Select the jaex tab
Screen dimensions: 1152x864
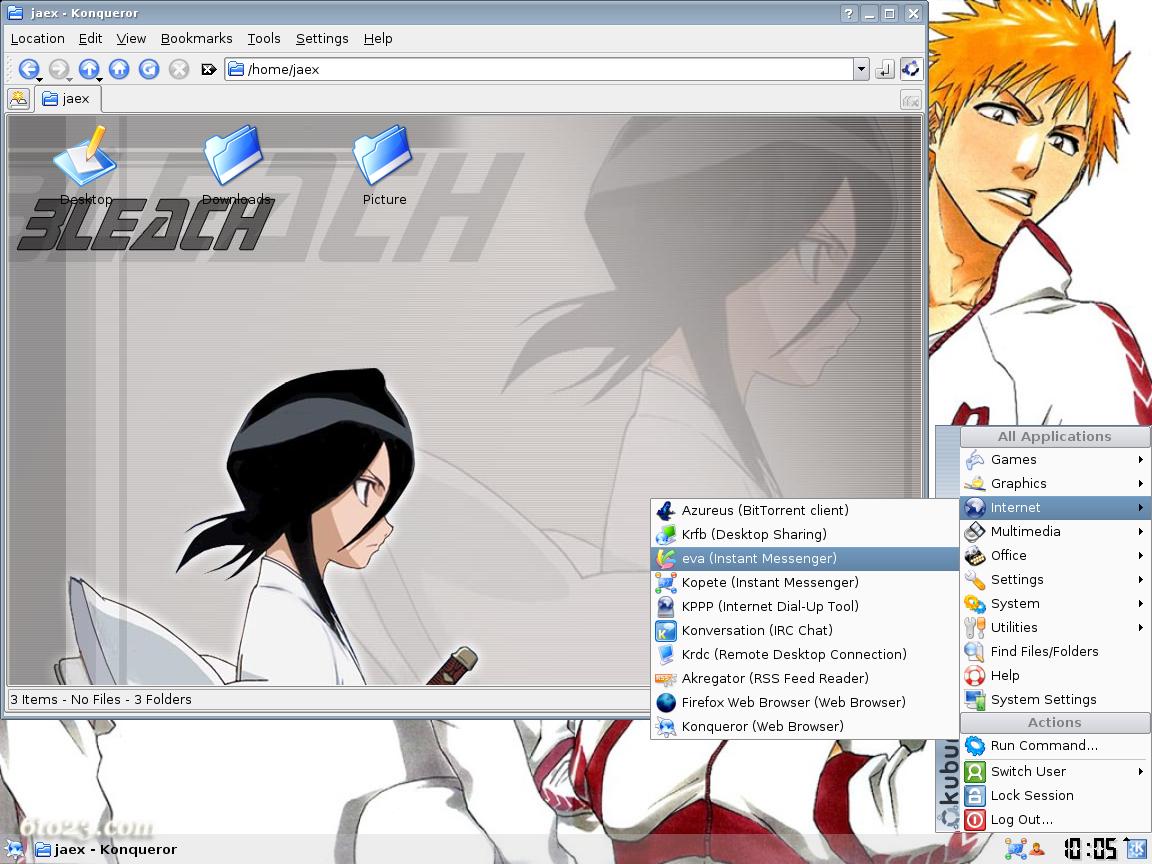click(67, 99)
